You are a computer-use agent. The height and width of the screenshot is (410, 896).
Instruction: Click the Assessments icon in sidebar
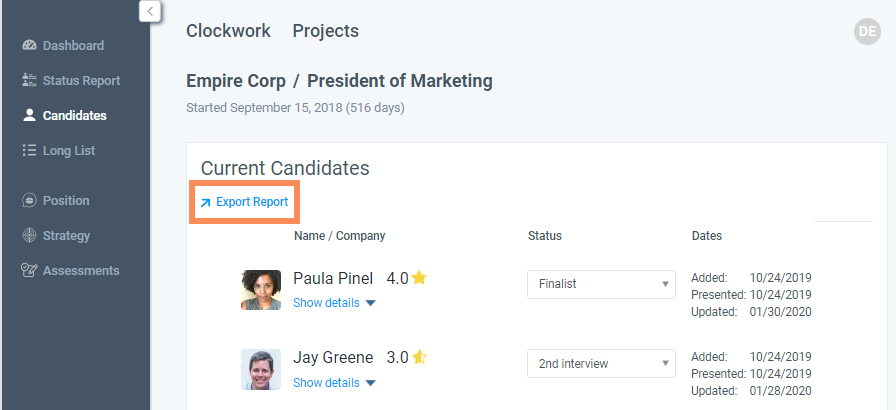29,271
